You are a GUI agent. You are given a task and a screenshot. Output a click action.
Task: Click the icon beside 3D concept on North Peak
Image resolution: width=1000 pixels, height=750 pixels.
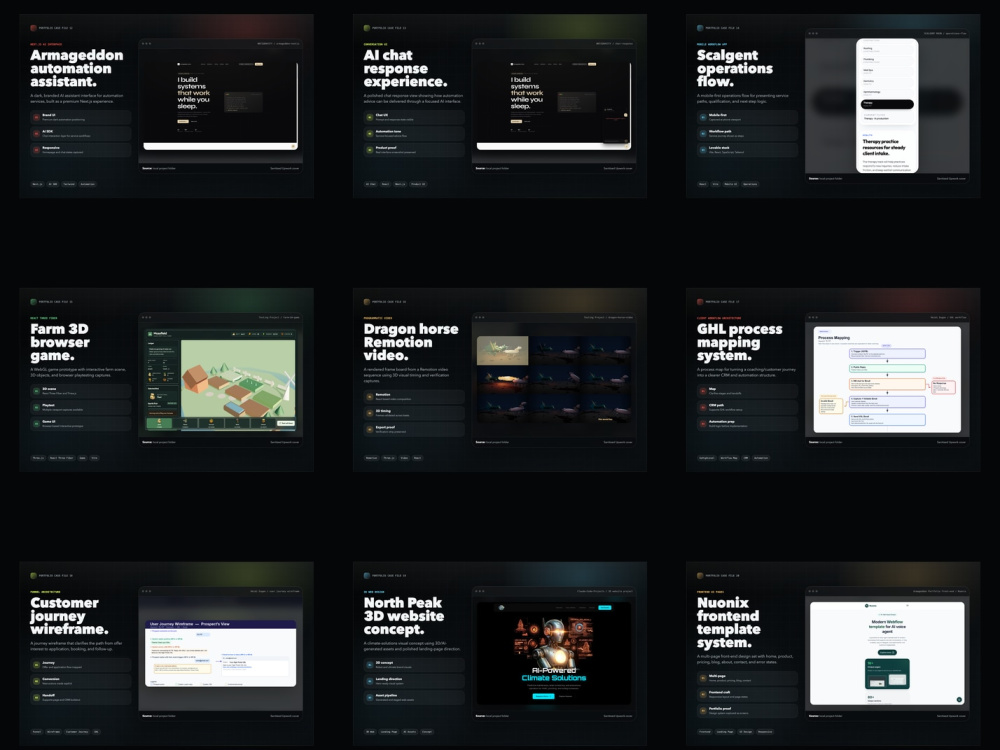coord(370,665)
